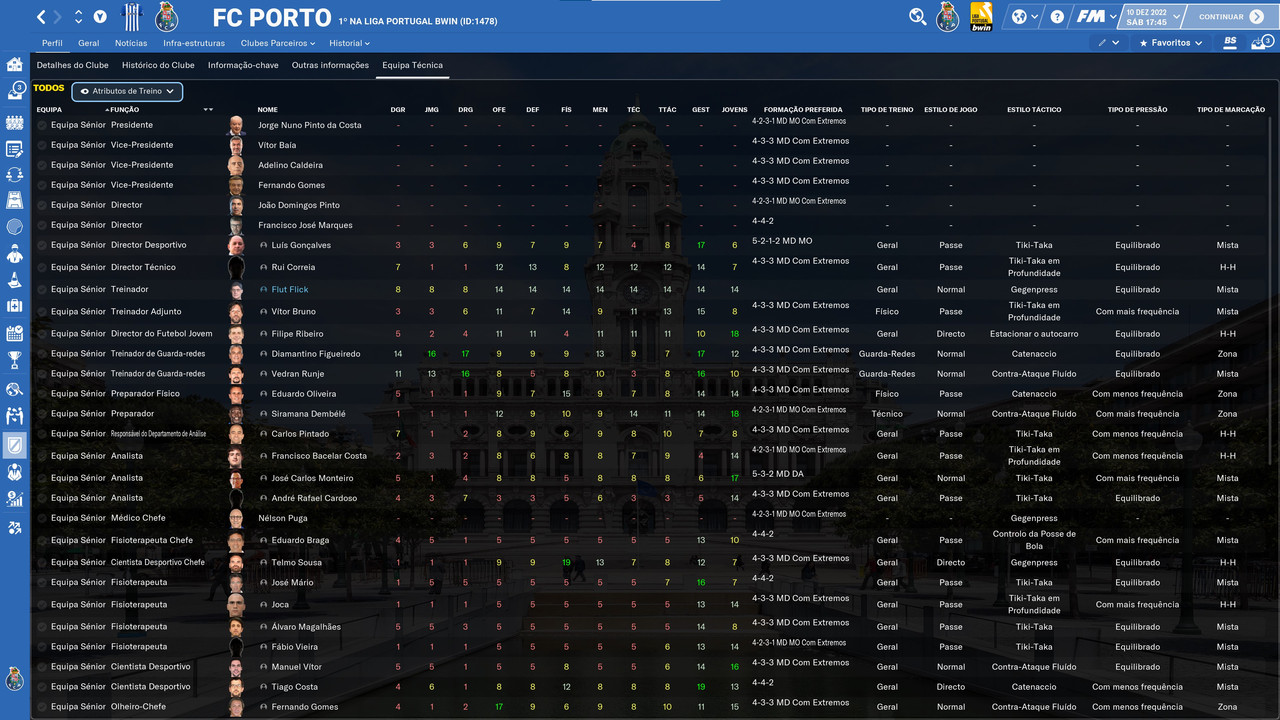Click Vítor Baía's face thumbnail
The height and width of the screenshot is (720, 1280).
pos(236,145)
